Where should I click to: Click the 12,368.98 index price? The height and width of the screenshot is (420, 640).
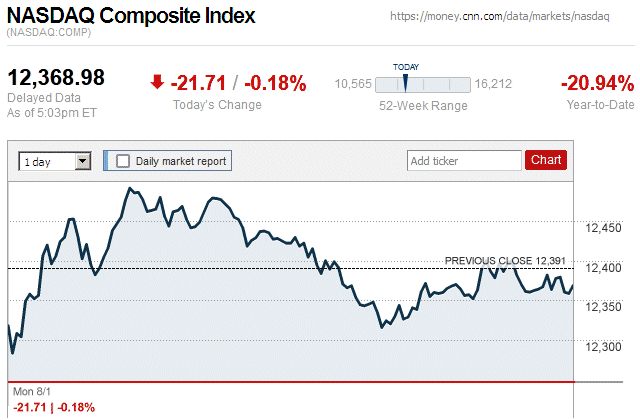coord(57,77)
